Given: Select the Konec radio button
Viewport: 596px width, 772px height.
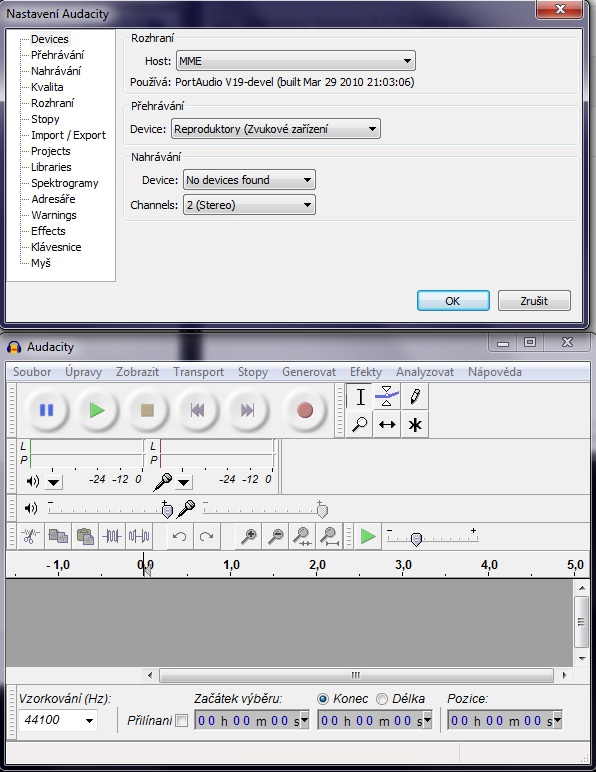Looking at the screenshot, I should click(323, 699).
